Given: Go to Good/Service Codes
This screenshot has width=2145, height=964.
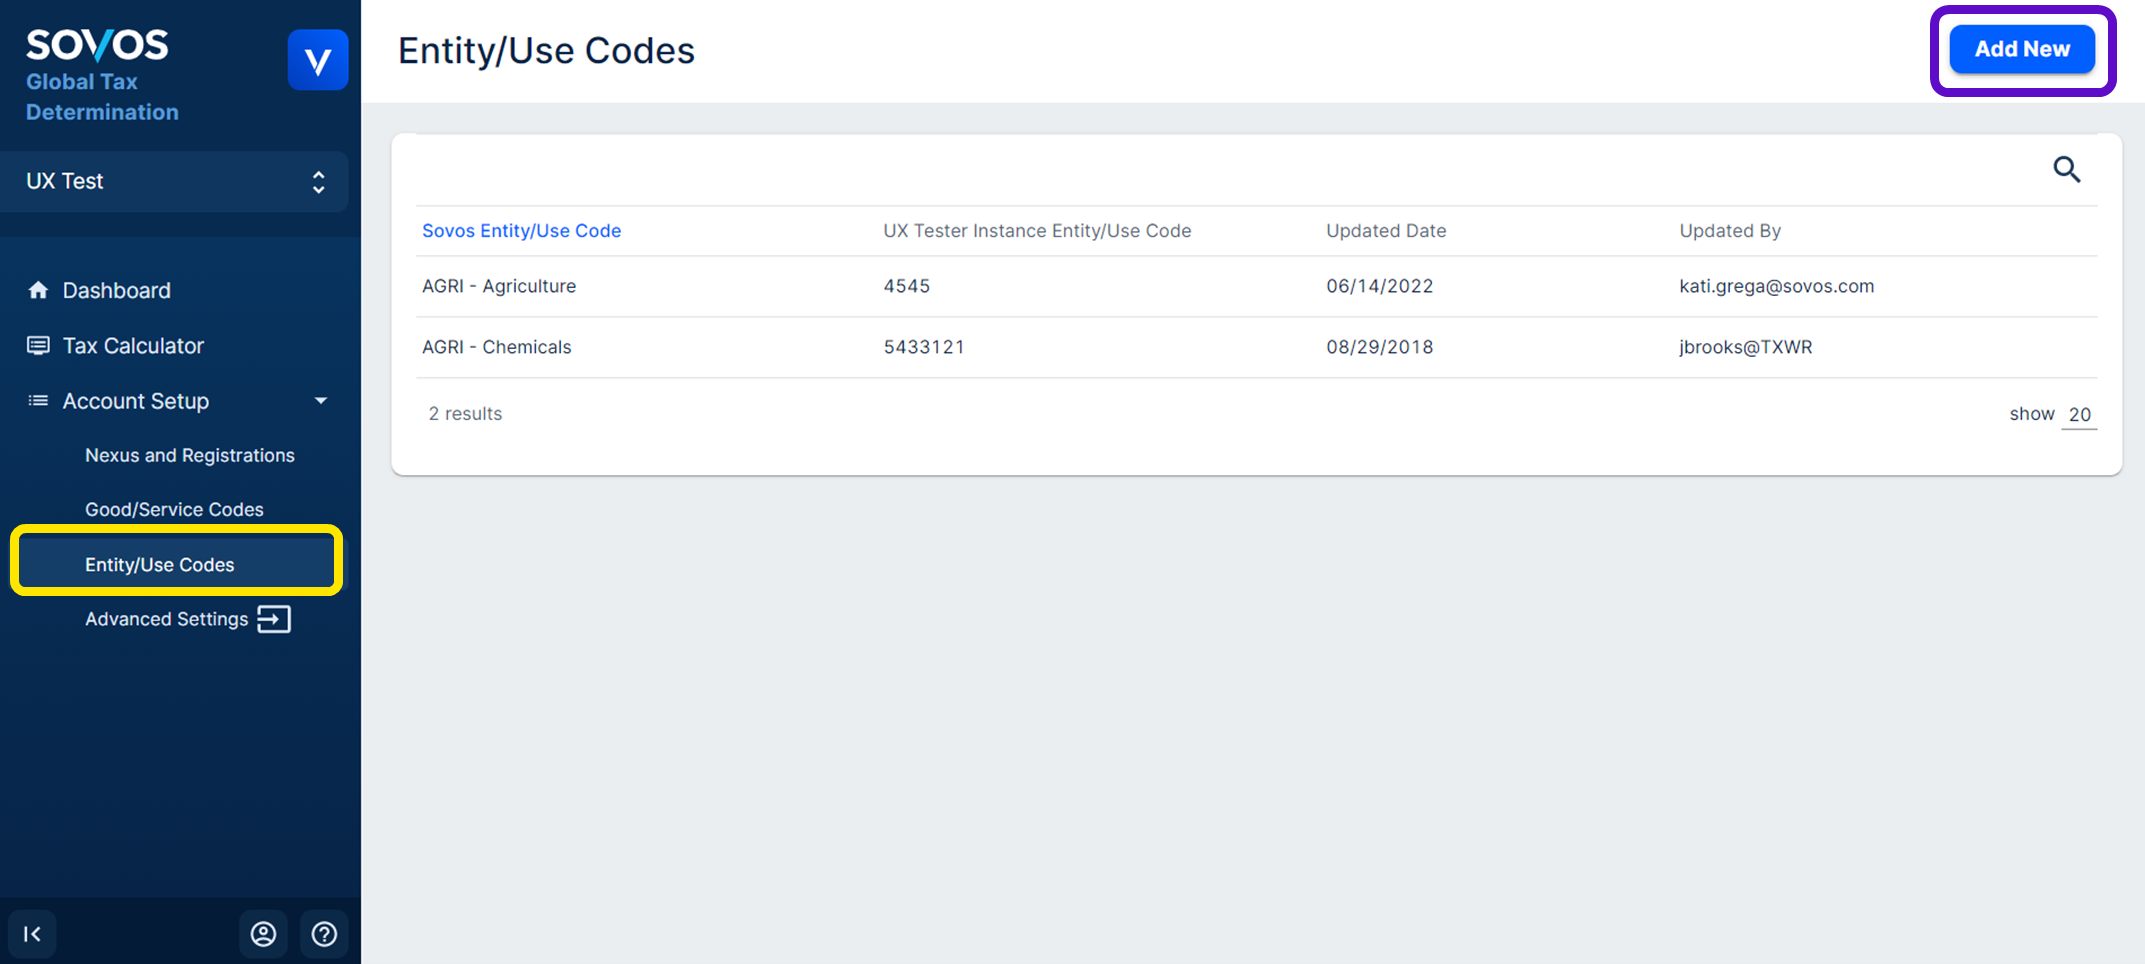Looking at the screenshot, I should 174,509.
